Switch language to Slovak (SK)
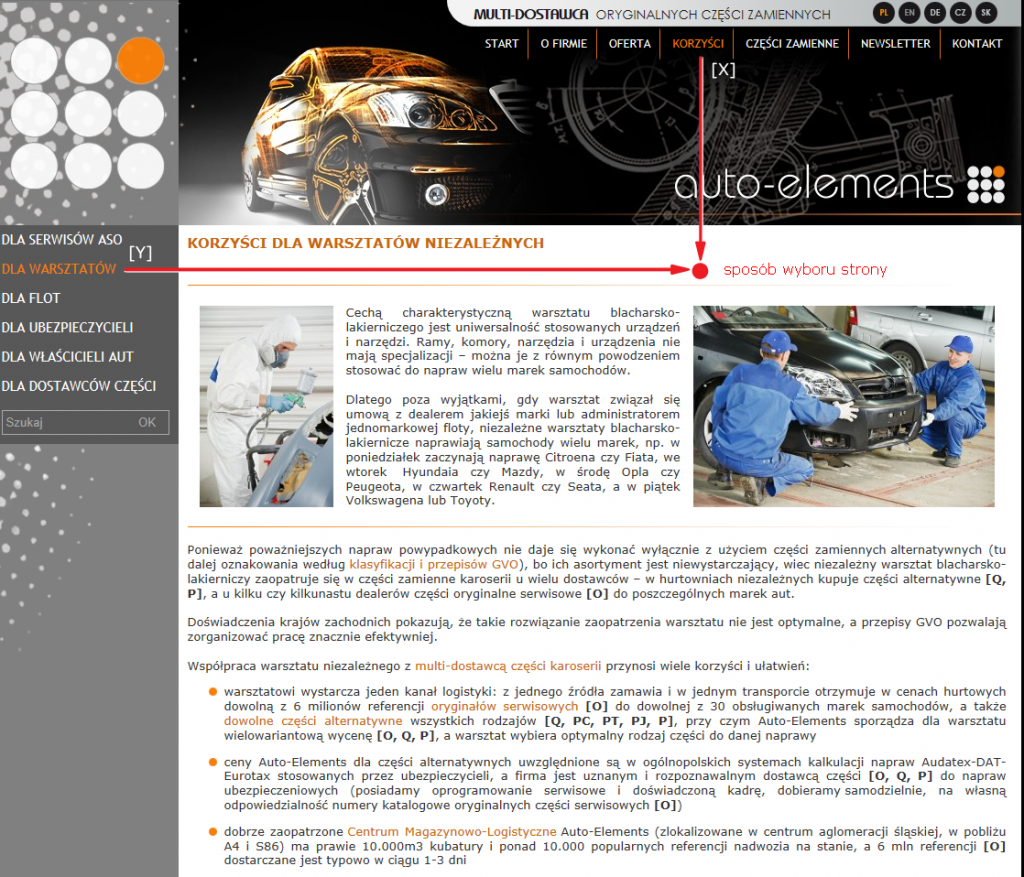 click(985, 12)
